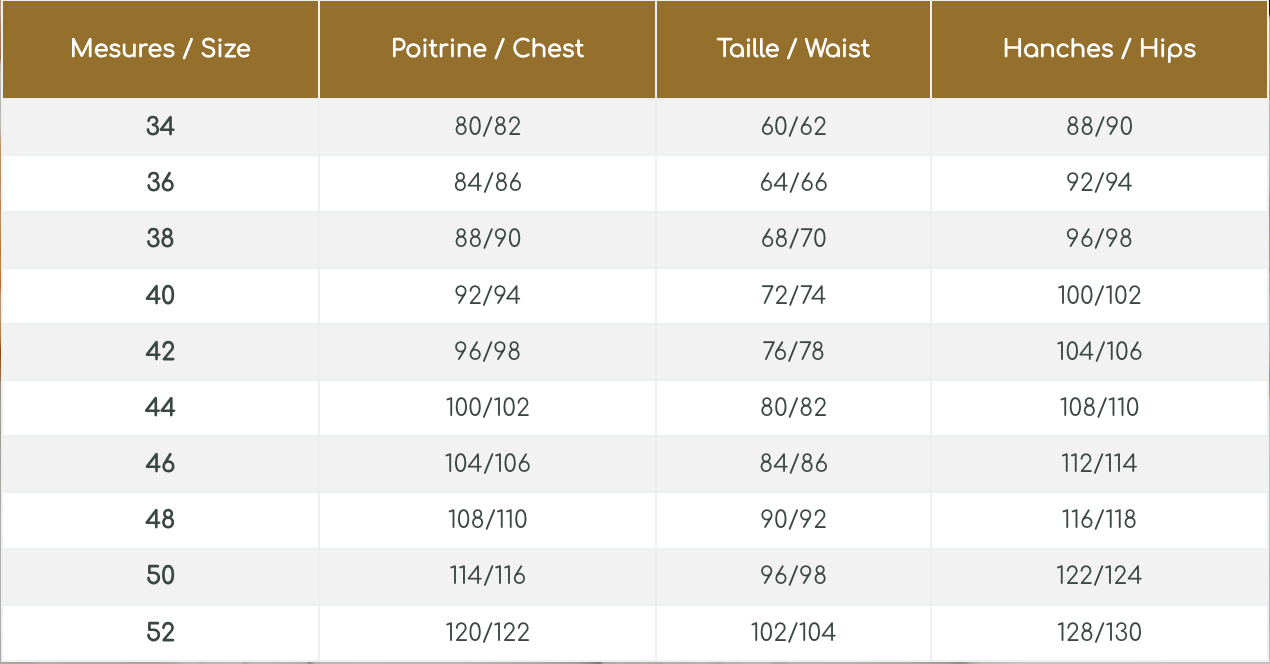
Task: Select the size 48 label
Action: (x=160, y=519)
